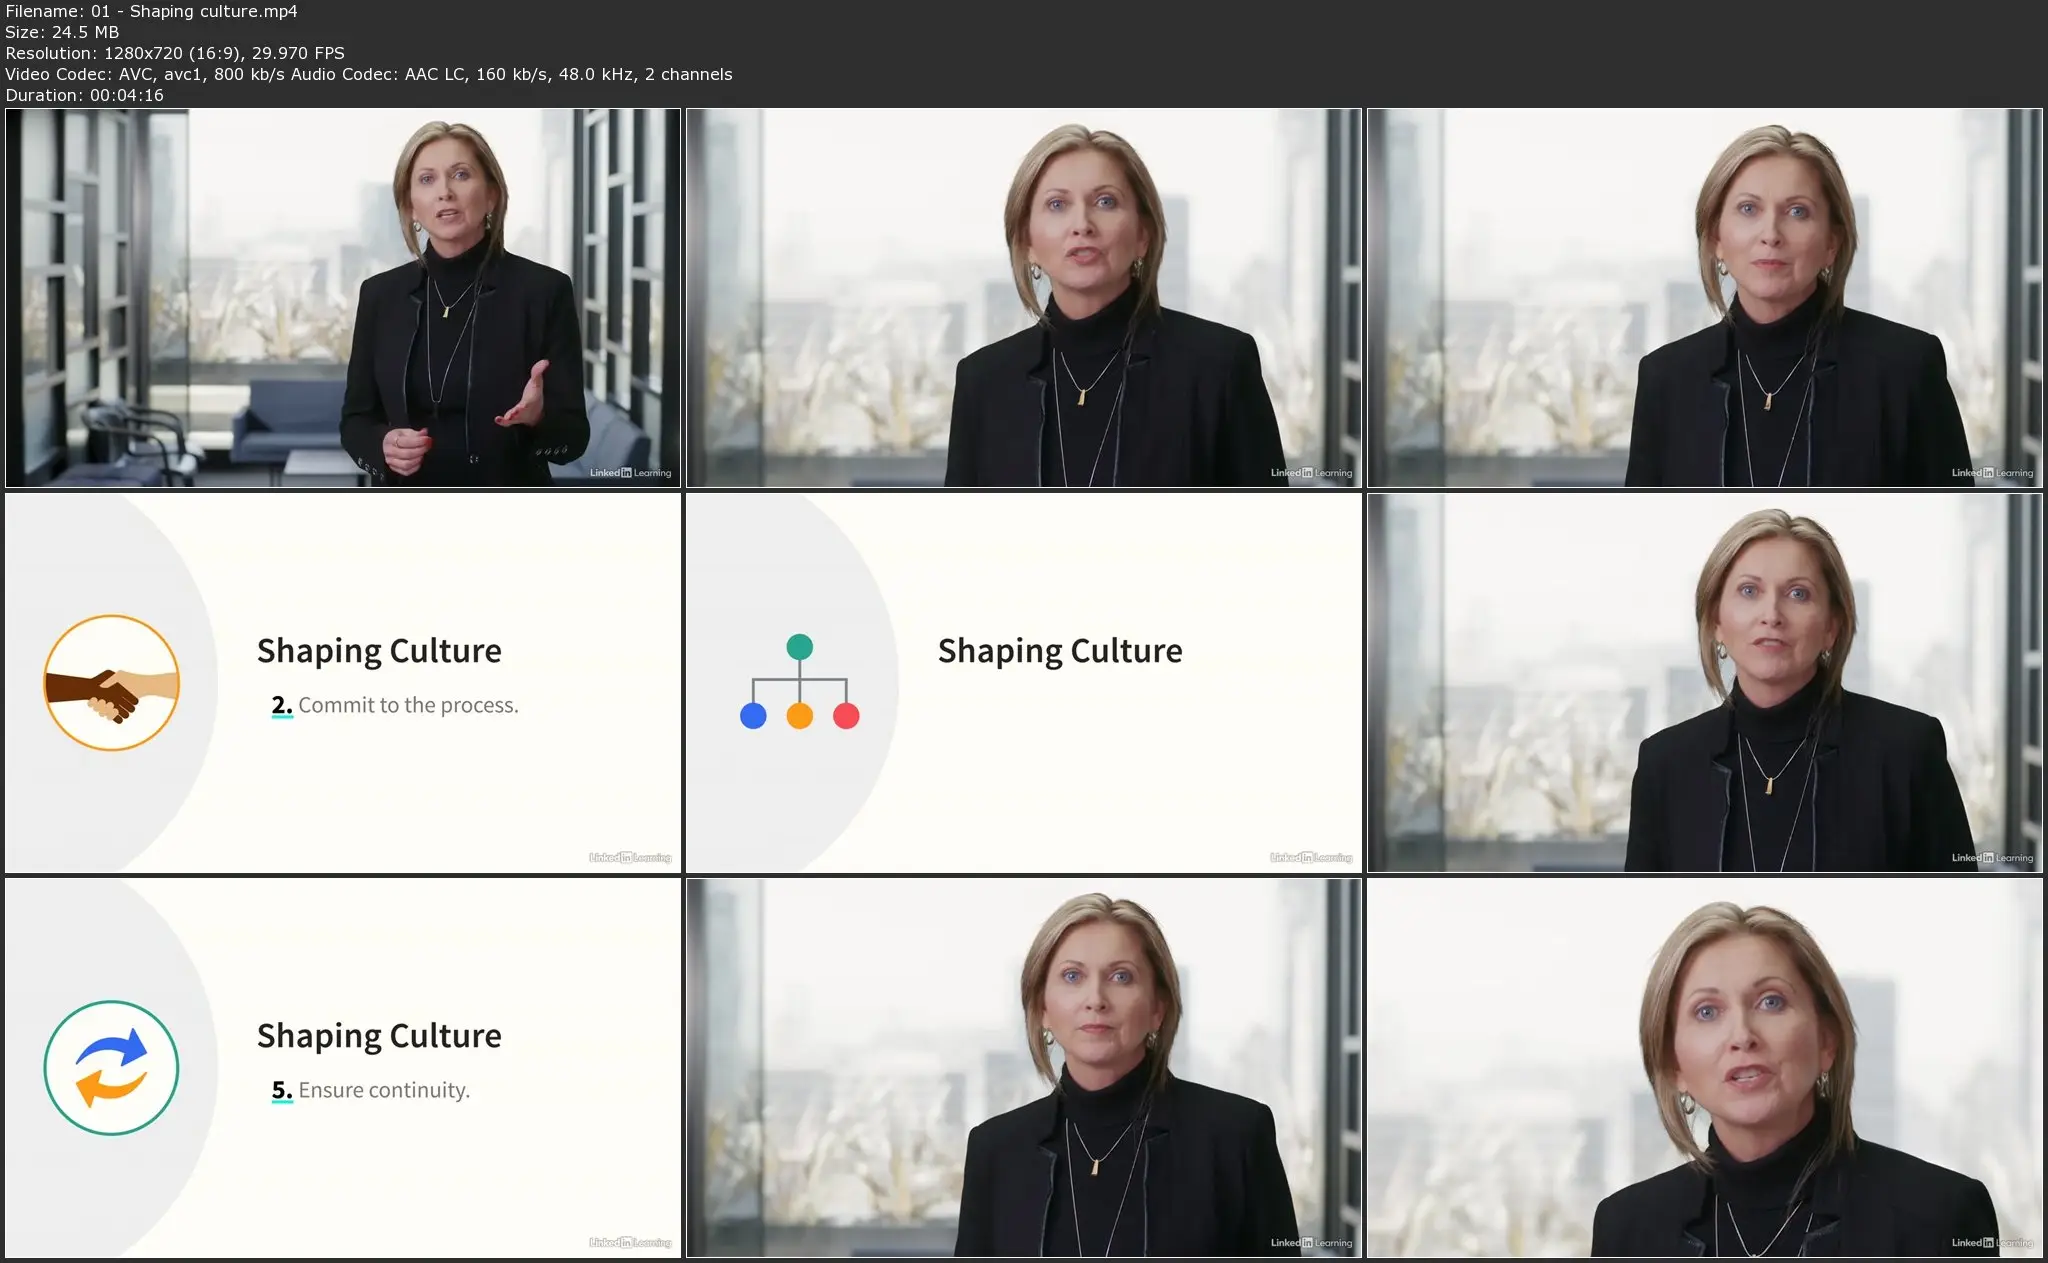2048x1263 pixels.
Task: Click the 'Duration: 00:04:16' text line
Action: [x=84, y=95]
